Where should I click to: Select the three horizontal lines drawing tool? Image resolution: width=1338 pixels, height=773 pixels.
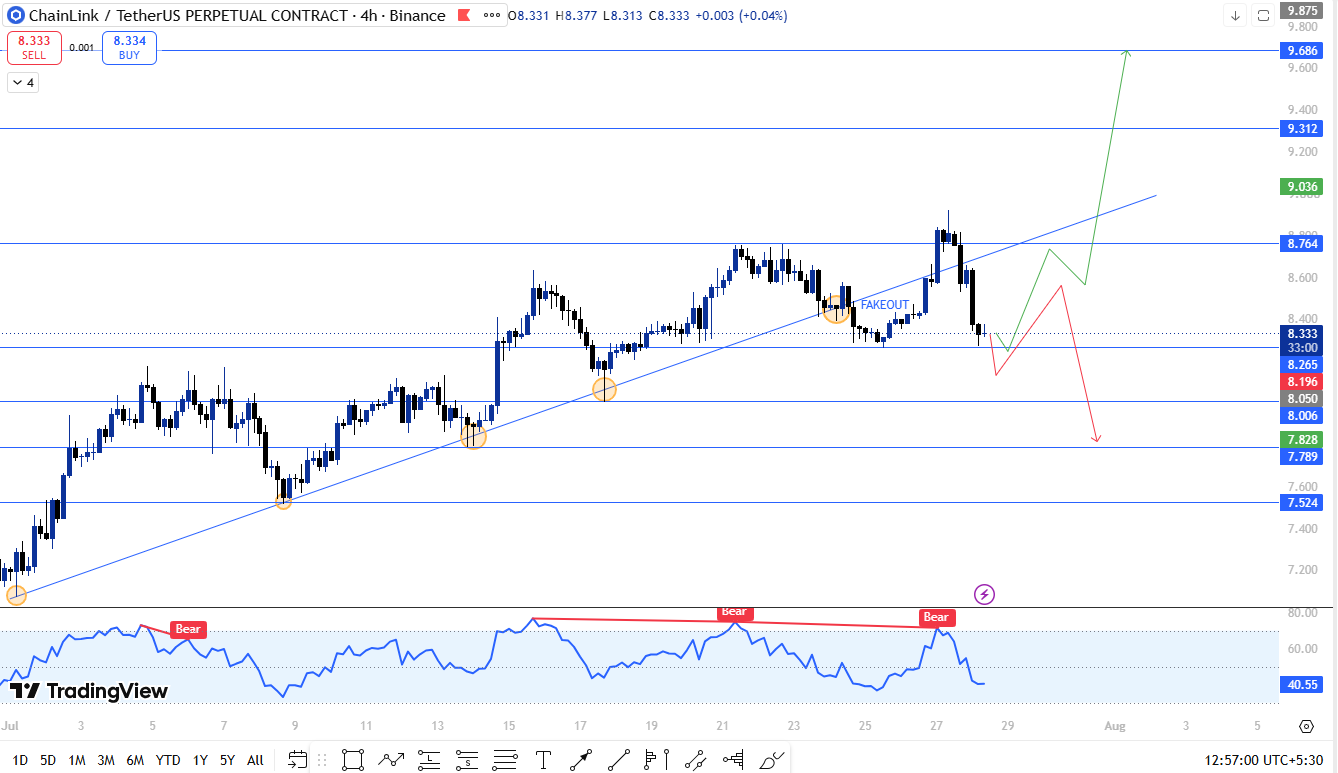[x=505, y=760]
